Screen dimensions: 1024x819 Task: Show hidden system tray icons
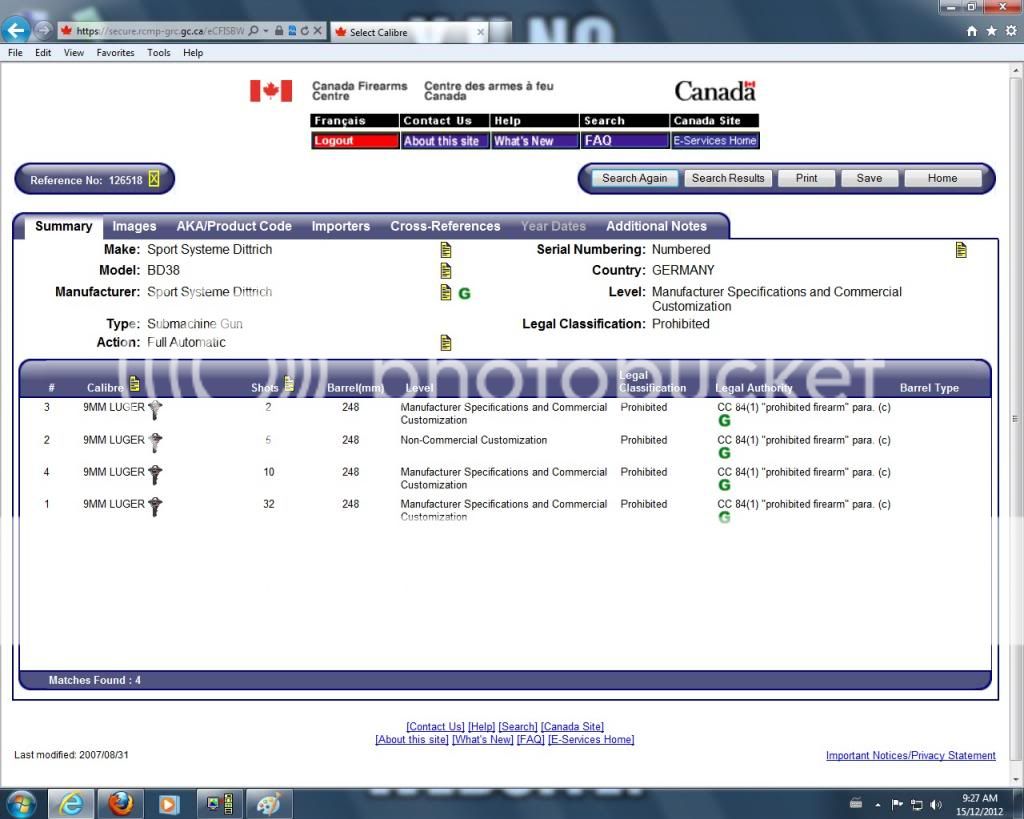878,804
